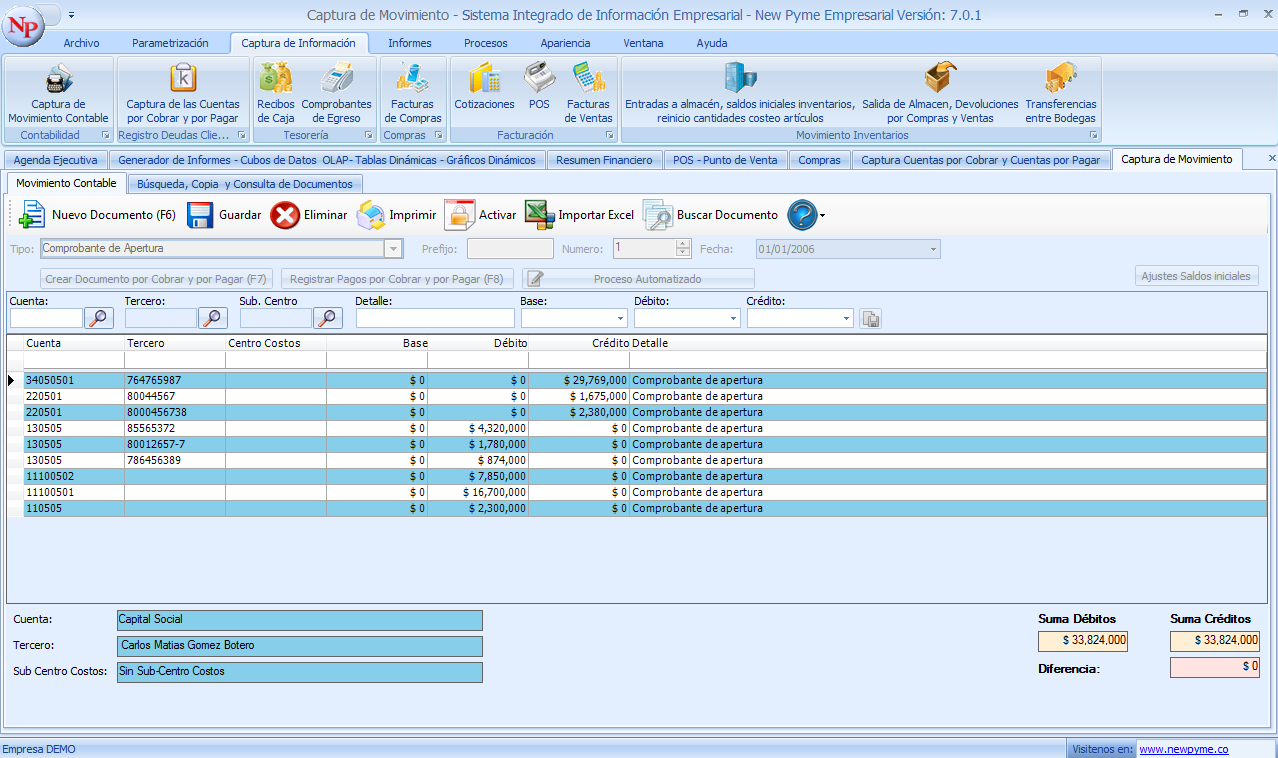Visit the www.newpyme.co link

[1183, 749]
